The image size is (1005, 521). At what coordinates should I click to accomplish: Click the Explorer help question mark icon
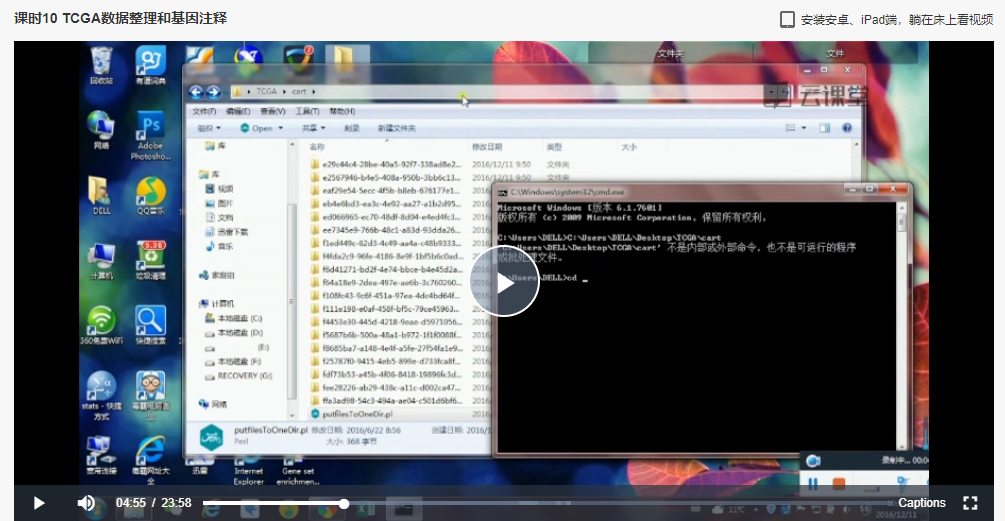847,128
